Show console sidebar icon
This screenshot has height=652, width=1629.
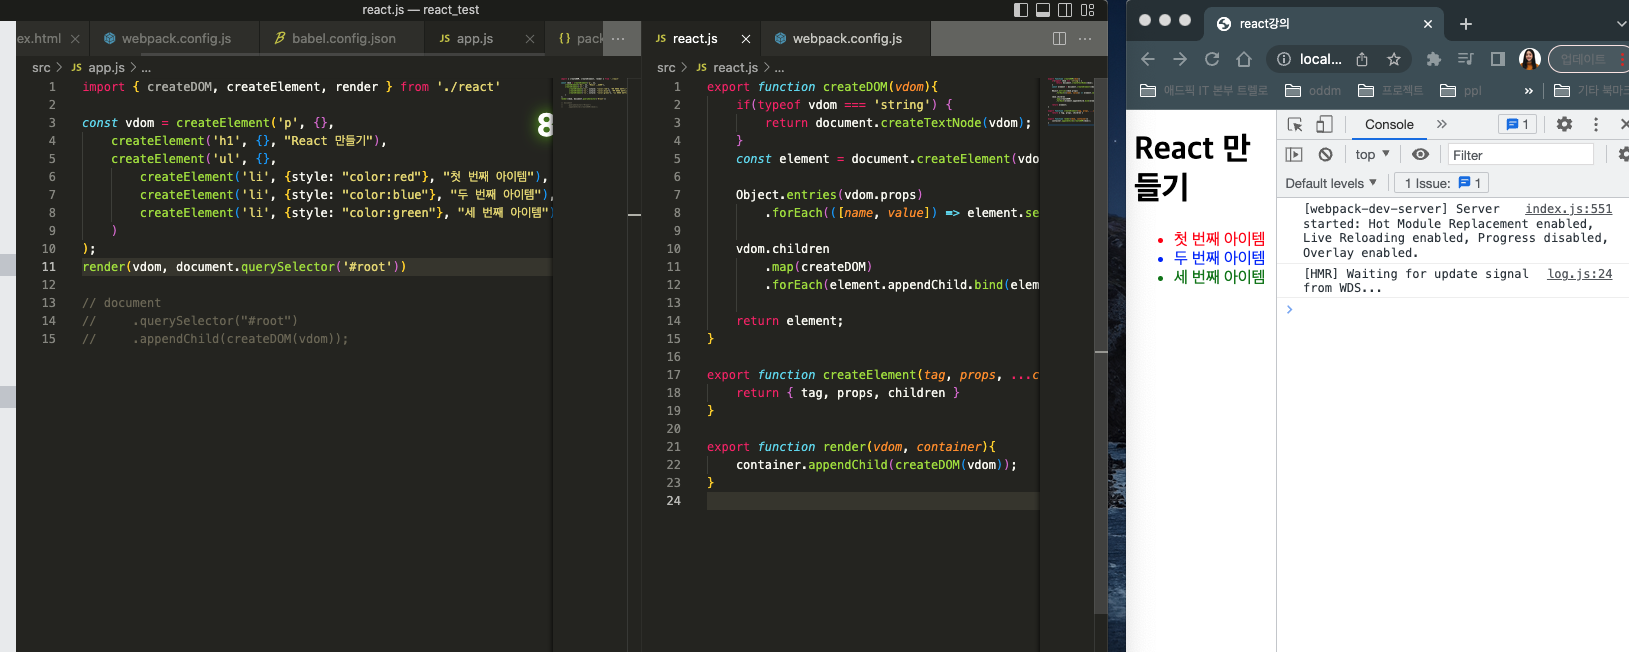[1294, 154]
